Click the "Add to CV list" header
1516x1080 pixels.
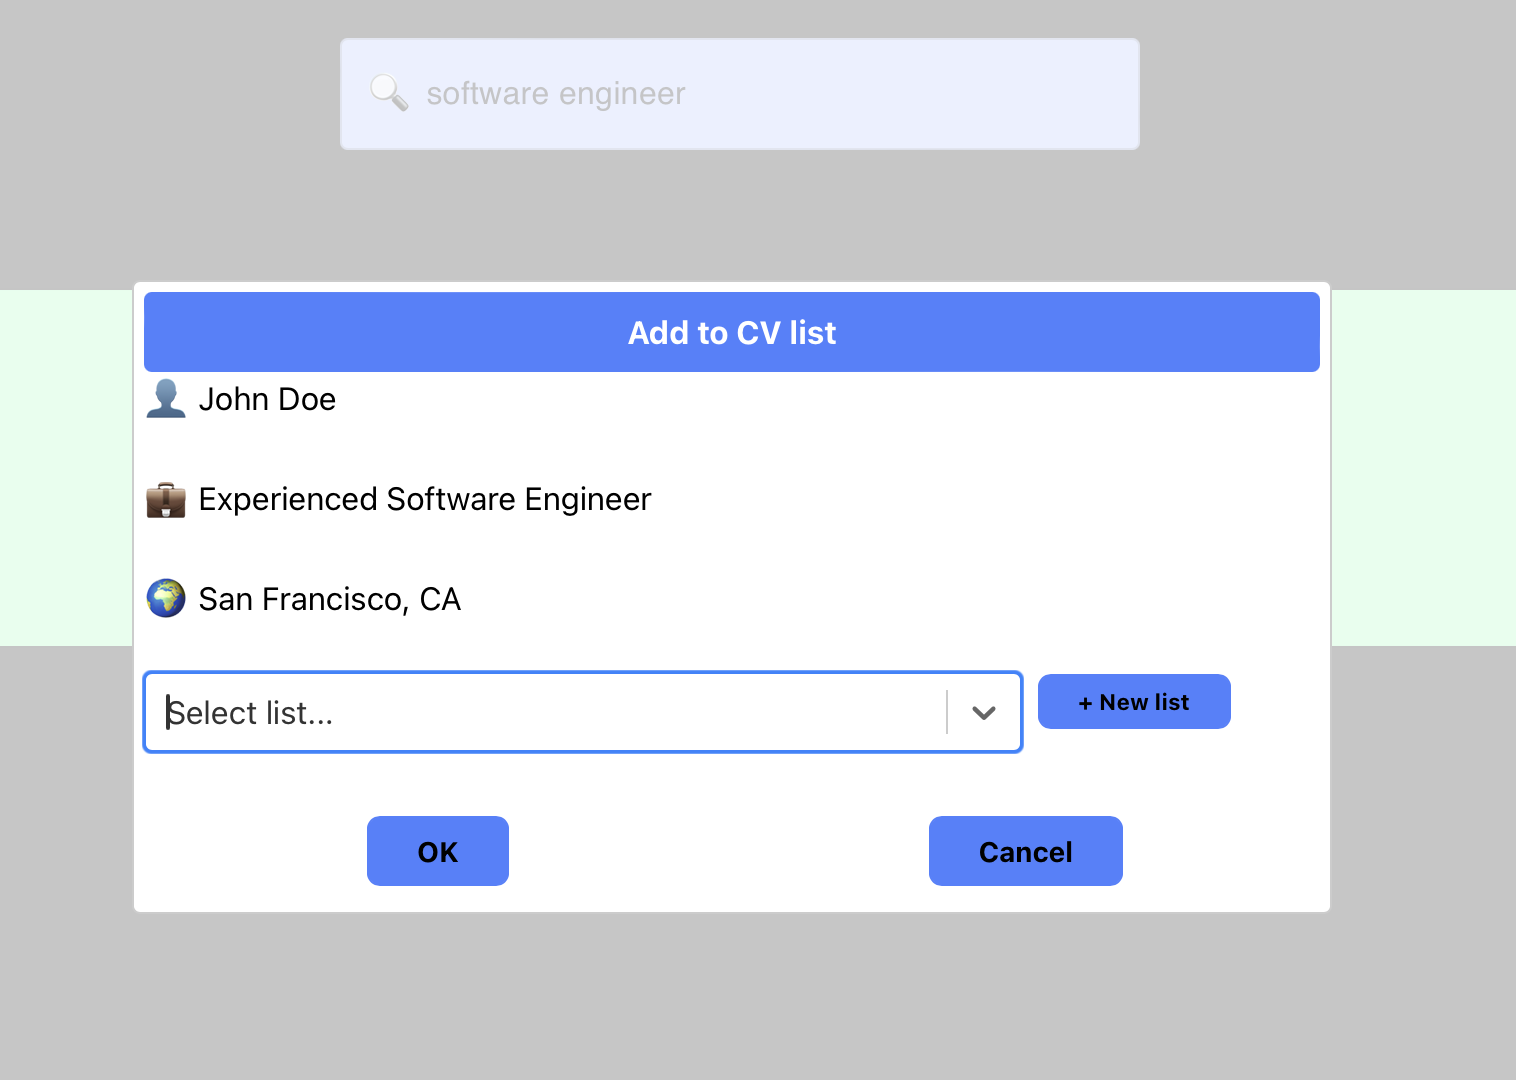(732, 332)
